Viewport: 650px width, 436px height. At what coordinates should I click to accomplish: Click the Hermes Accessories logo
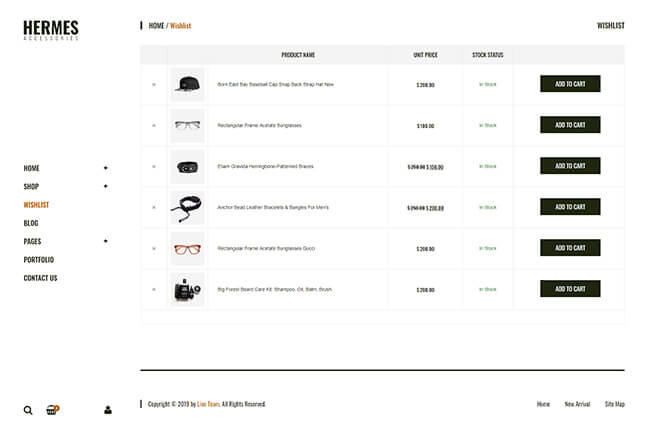coord(50,30)
